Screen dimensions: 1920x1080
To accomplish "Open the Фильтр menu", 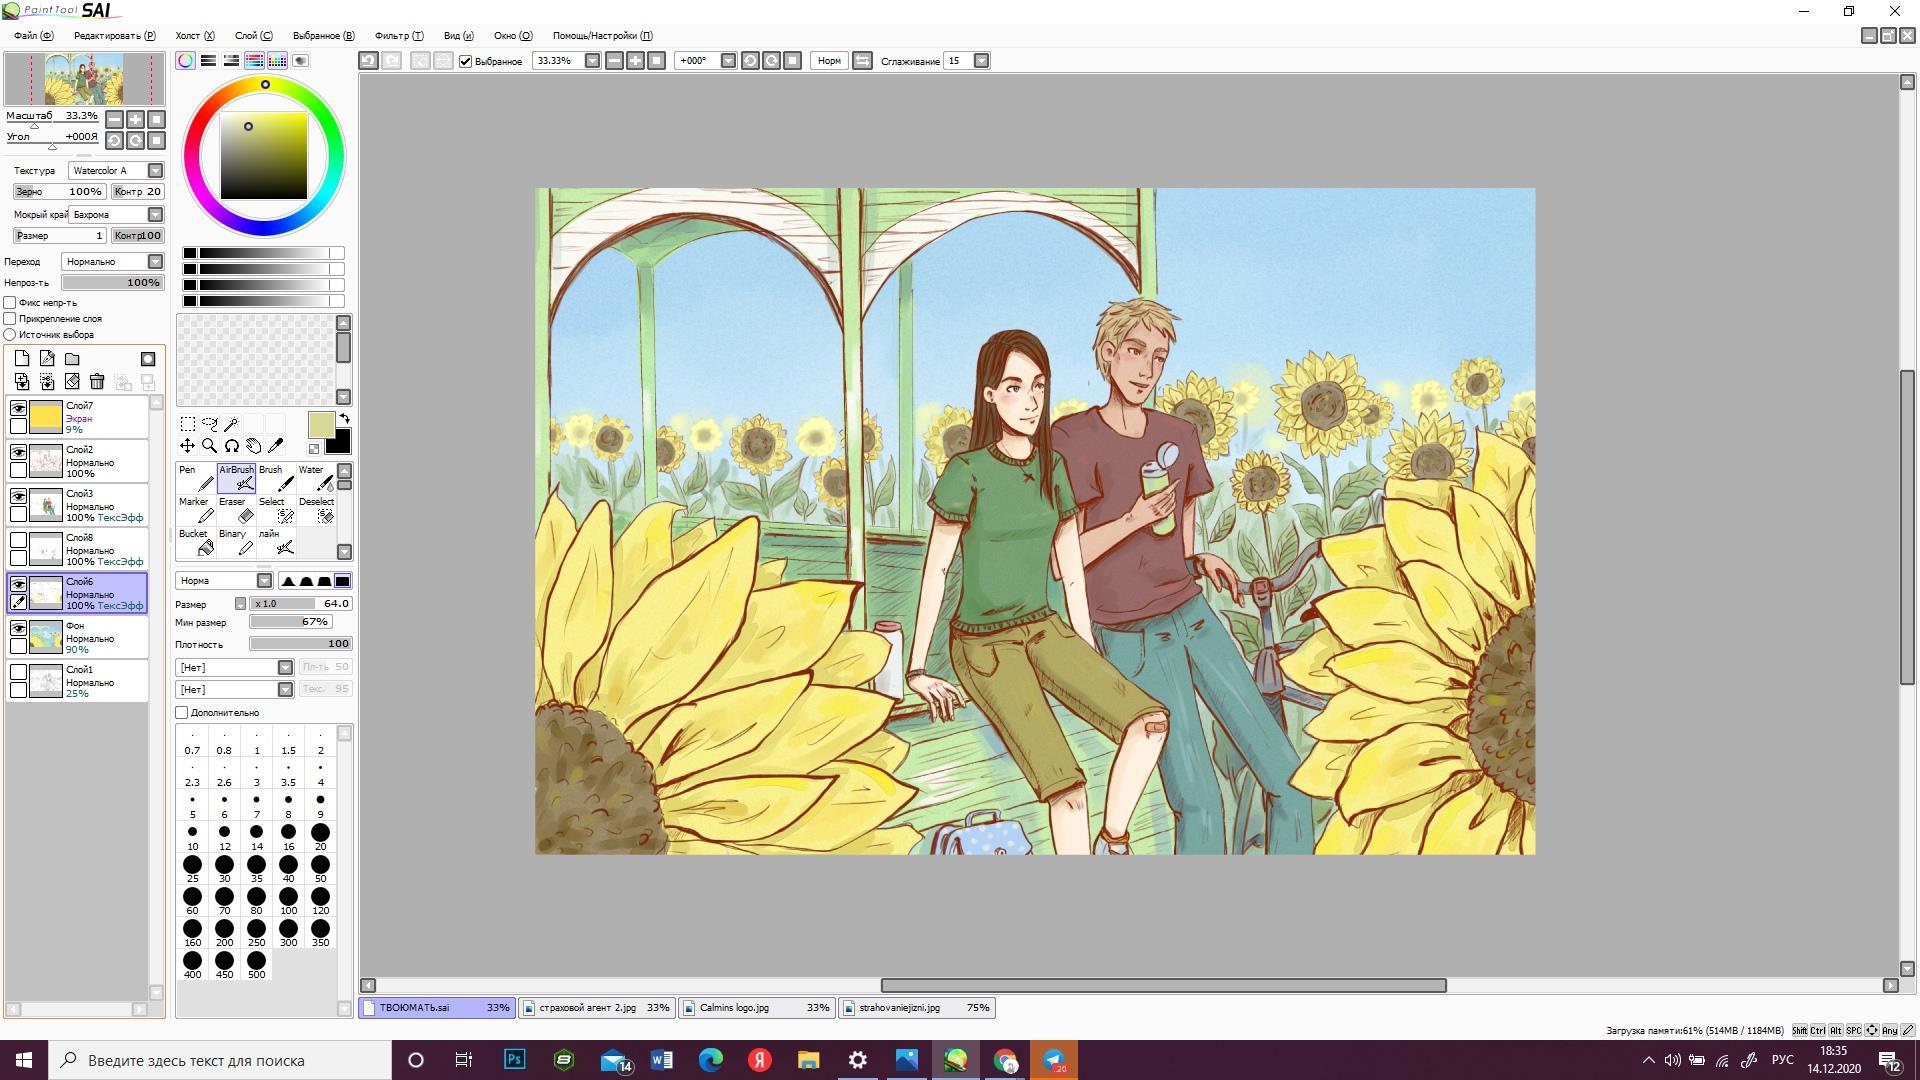I will (x=398, y=35).
